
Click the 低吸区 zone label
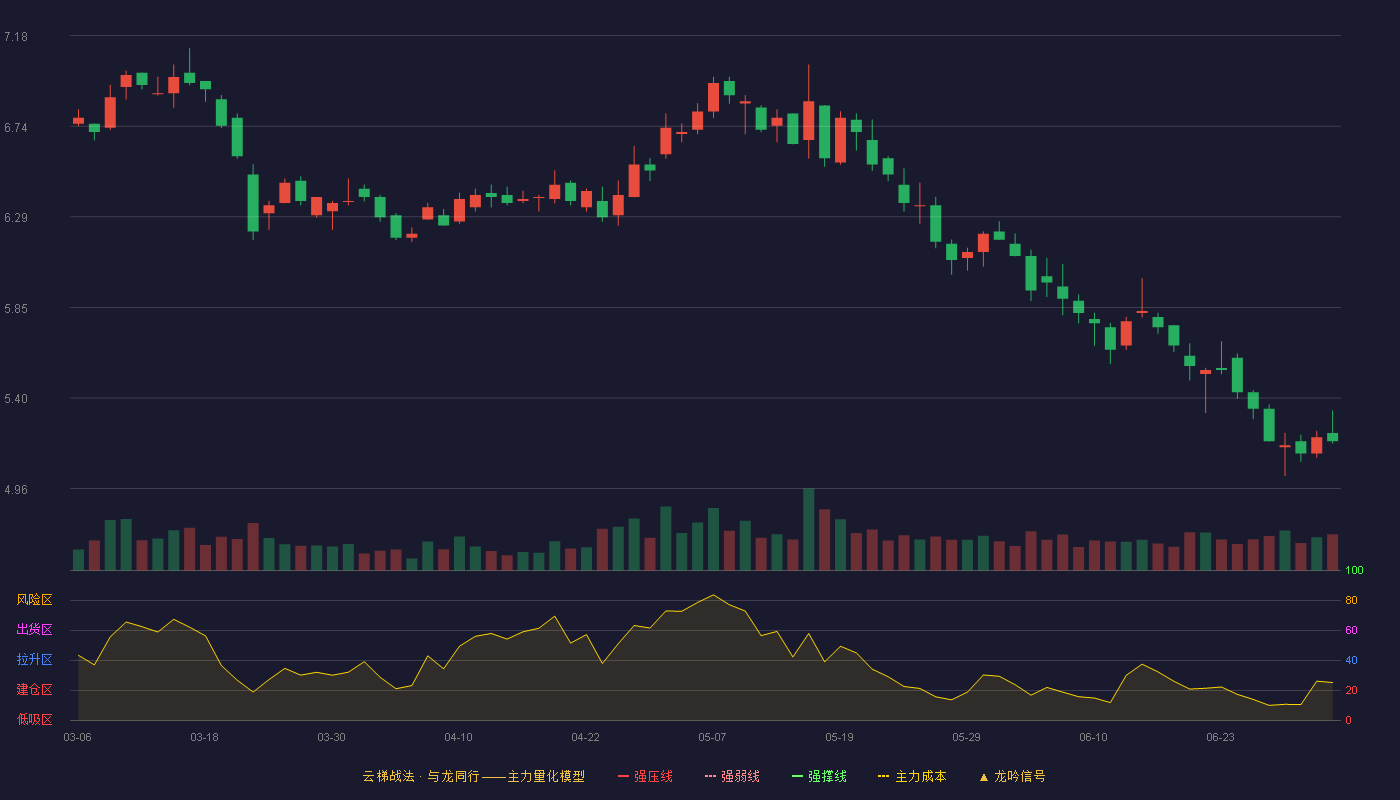(x=34, y=719)
